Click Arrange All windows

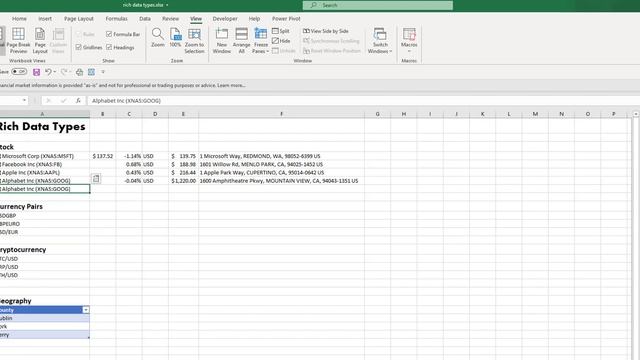coord(242,40)
